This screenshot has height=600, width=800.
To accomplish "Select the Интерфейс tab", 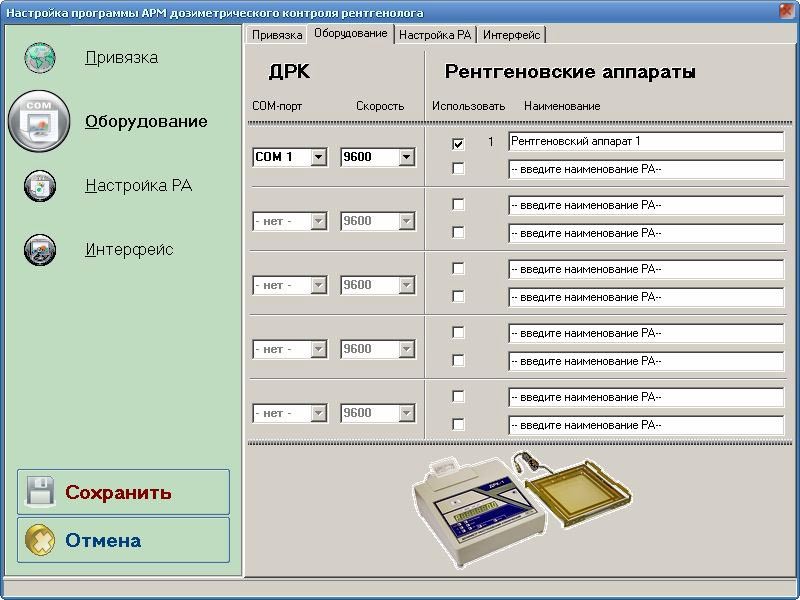I will pos(511,35).
